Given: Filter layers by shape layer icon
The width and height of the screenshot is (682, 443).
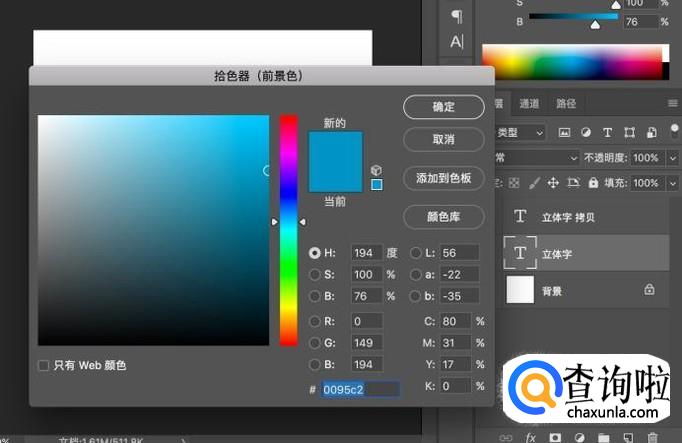Looking at the screenshot, I should [629, 133].
